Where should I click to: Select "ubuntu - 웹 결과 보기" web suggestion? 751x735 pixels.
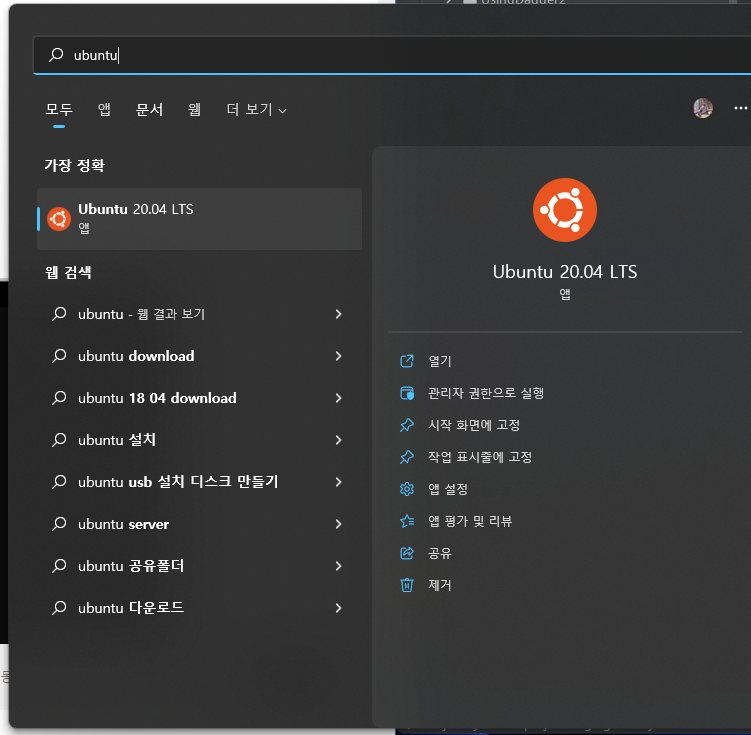pos(199,314)
